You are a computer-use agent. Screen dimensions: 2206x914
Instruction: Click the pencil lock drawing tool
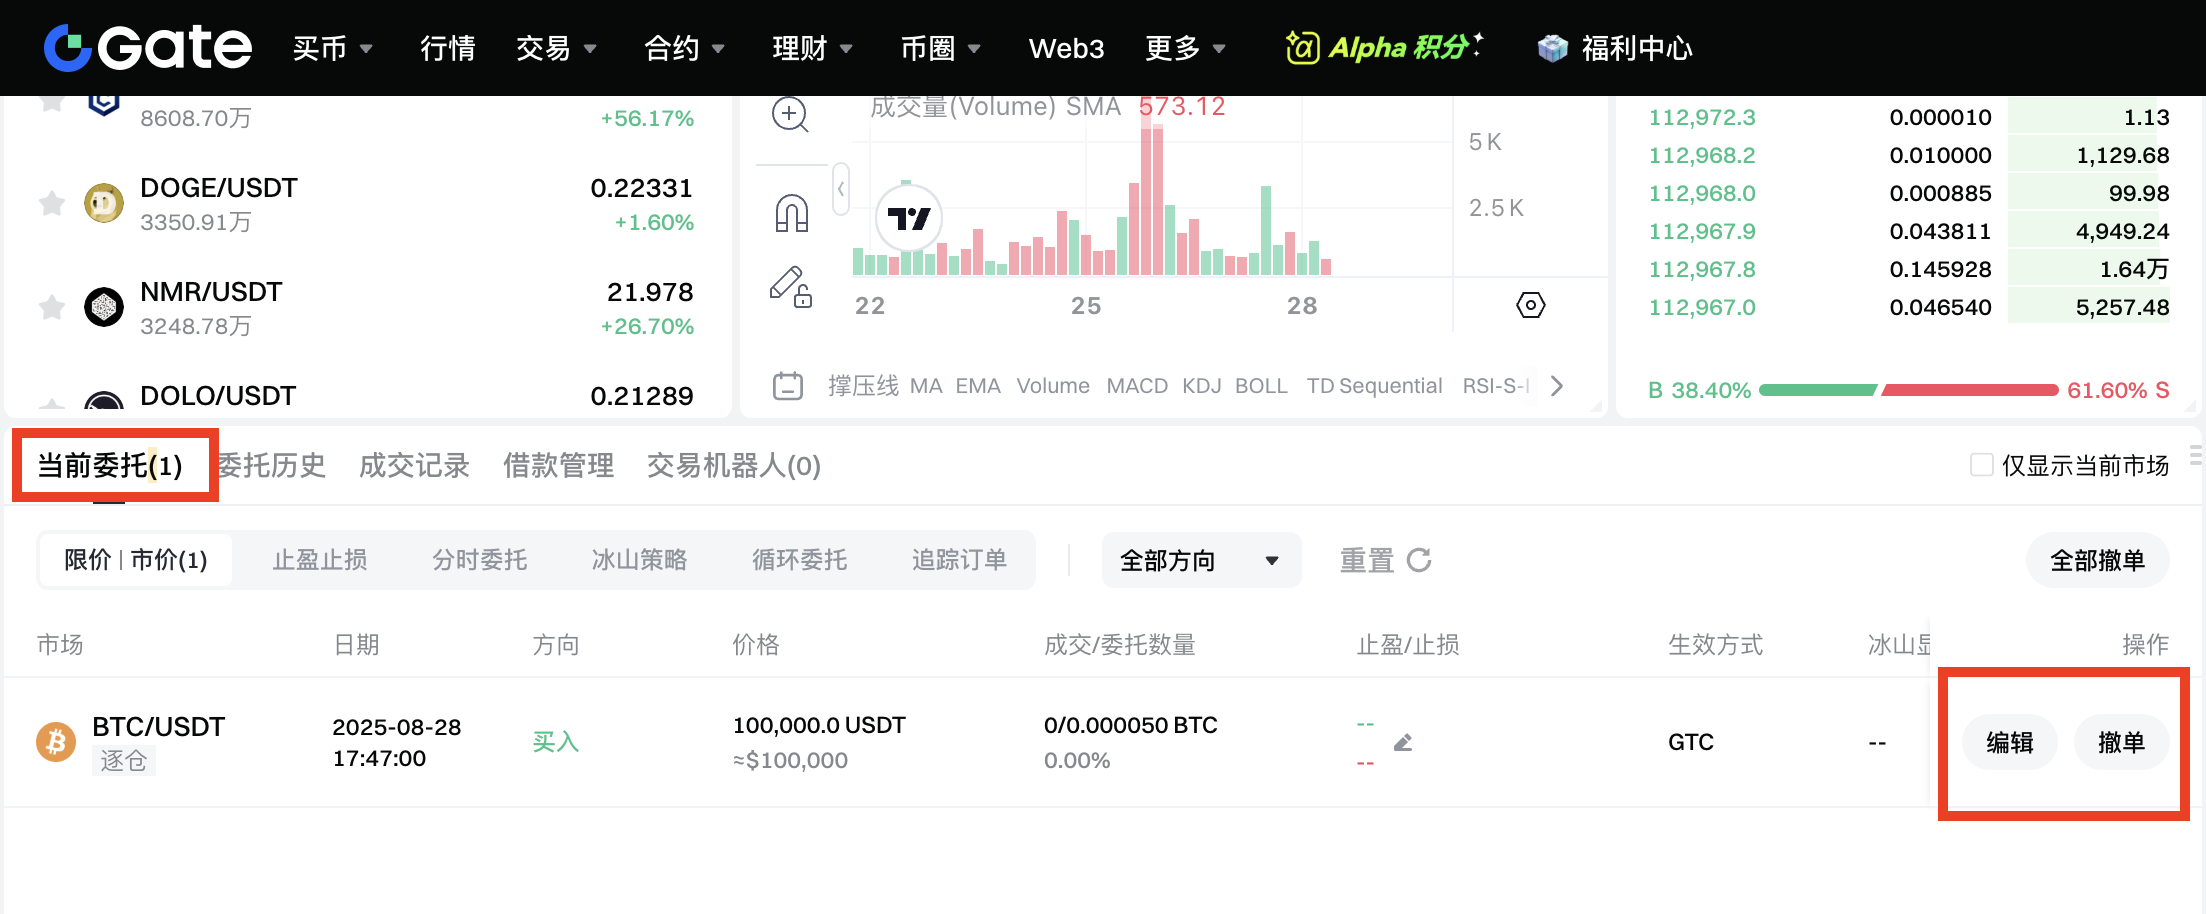[790, 286]
